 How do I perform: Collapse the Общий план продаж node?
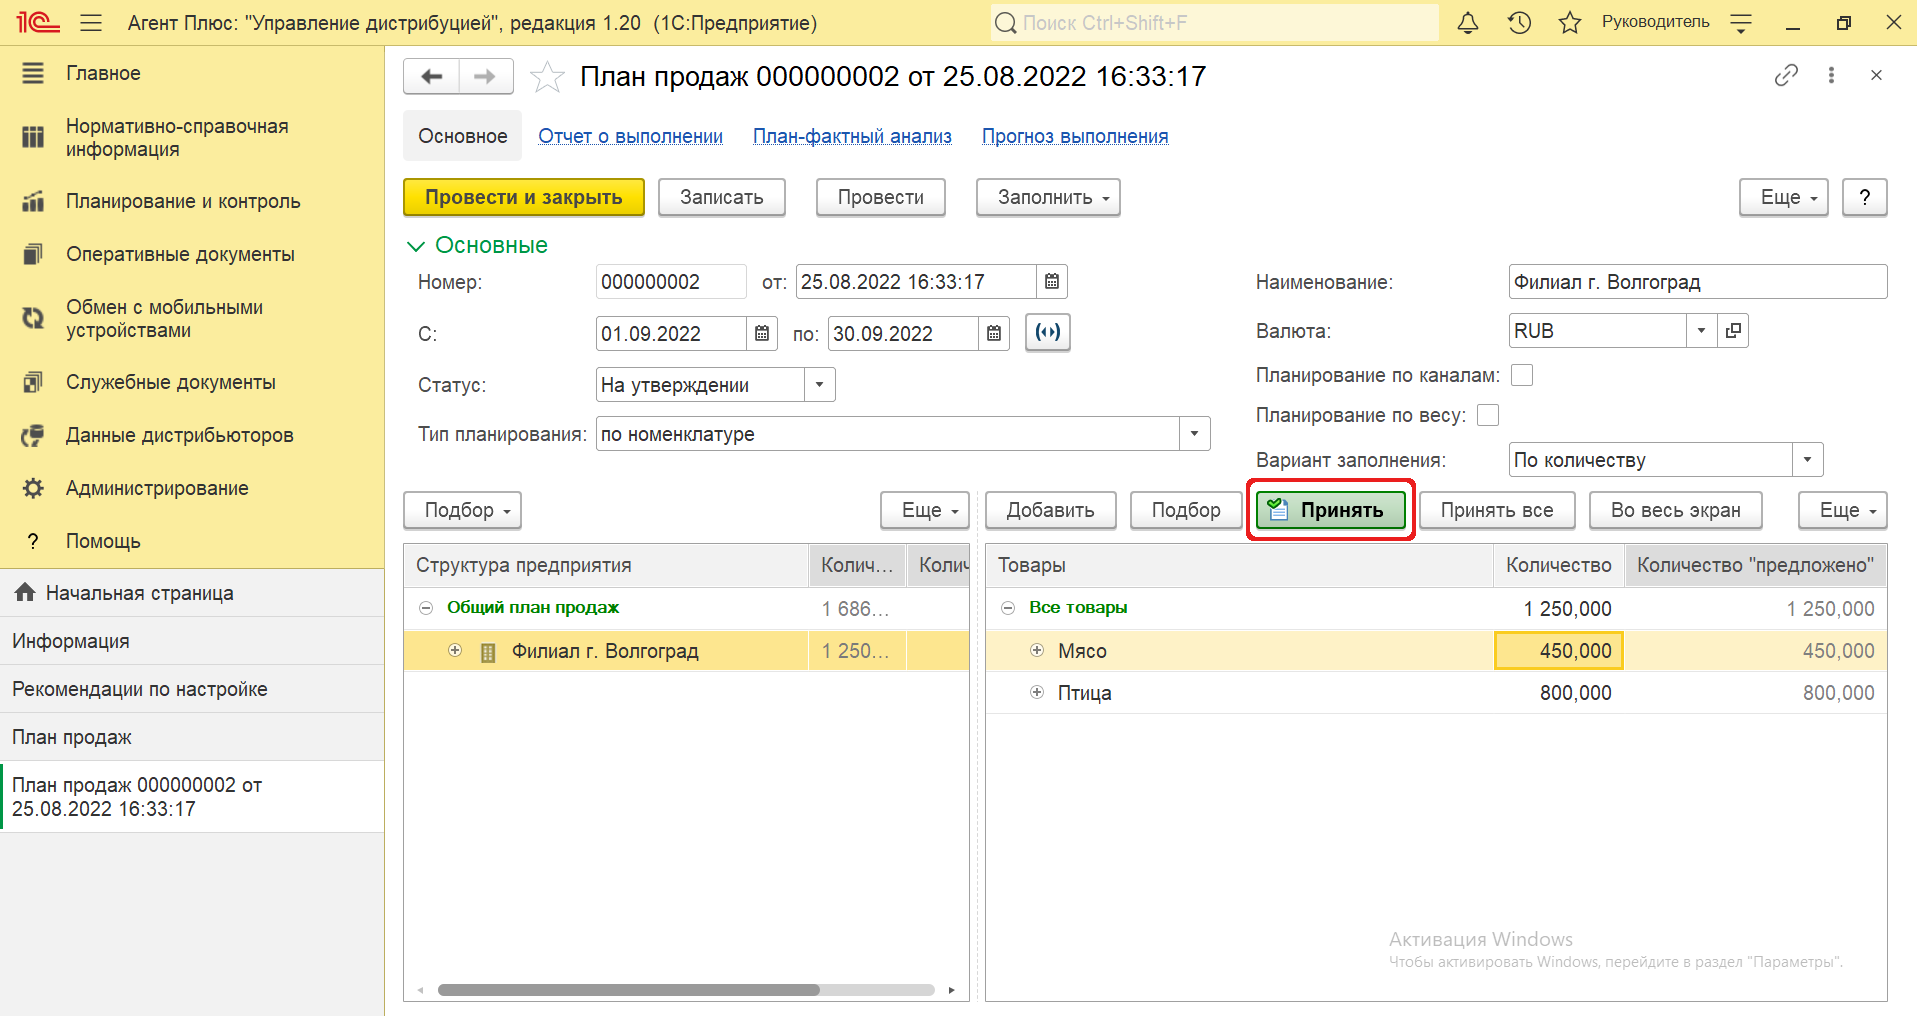click(x=426, y=608)
